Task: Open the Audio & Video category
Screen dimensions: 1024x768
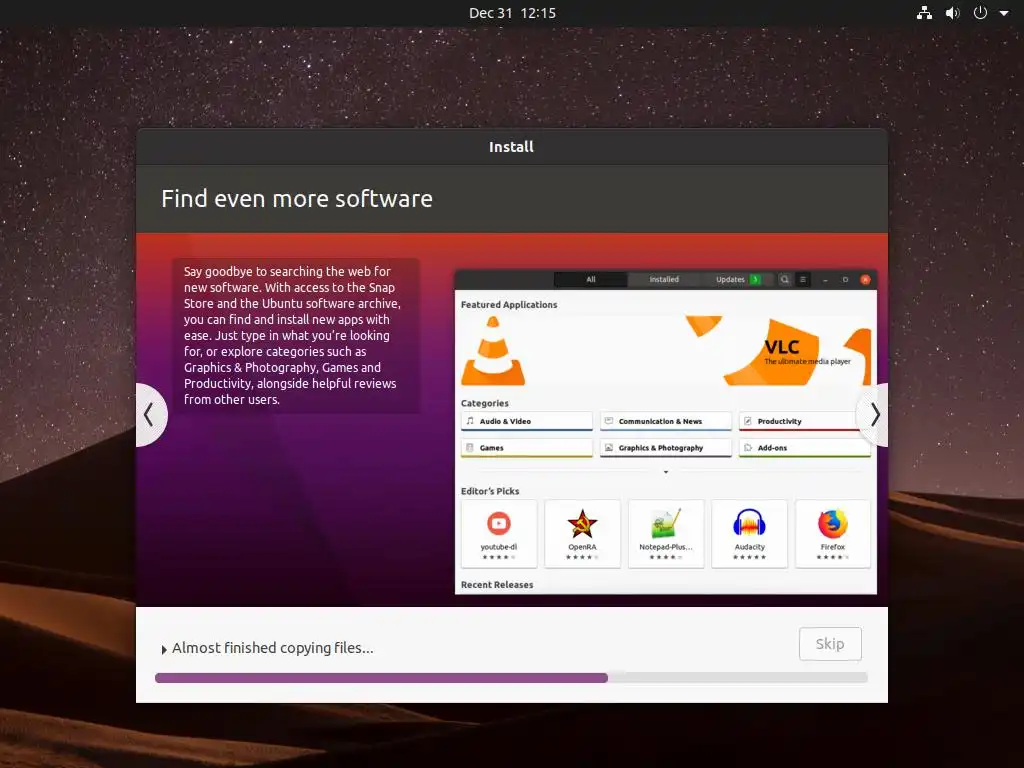Action: pos(526,421)
